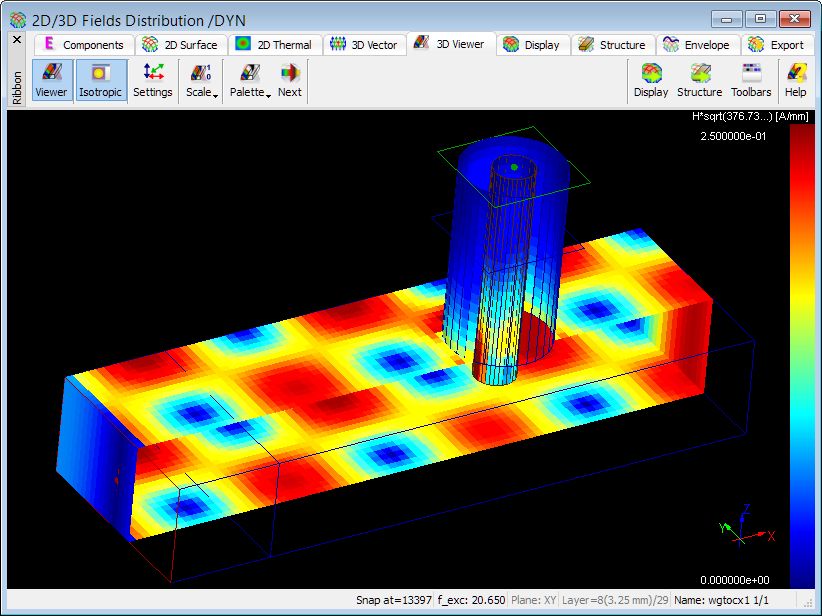Open the Toolbars icon
Screen dimensions: 822x616
click(x=751, y=81)
